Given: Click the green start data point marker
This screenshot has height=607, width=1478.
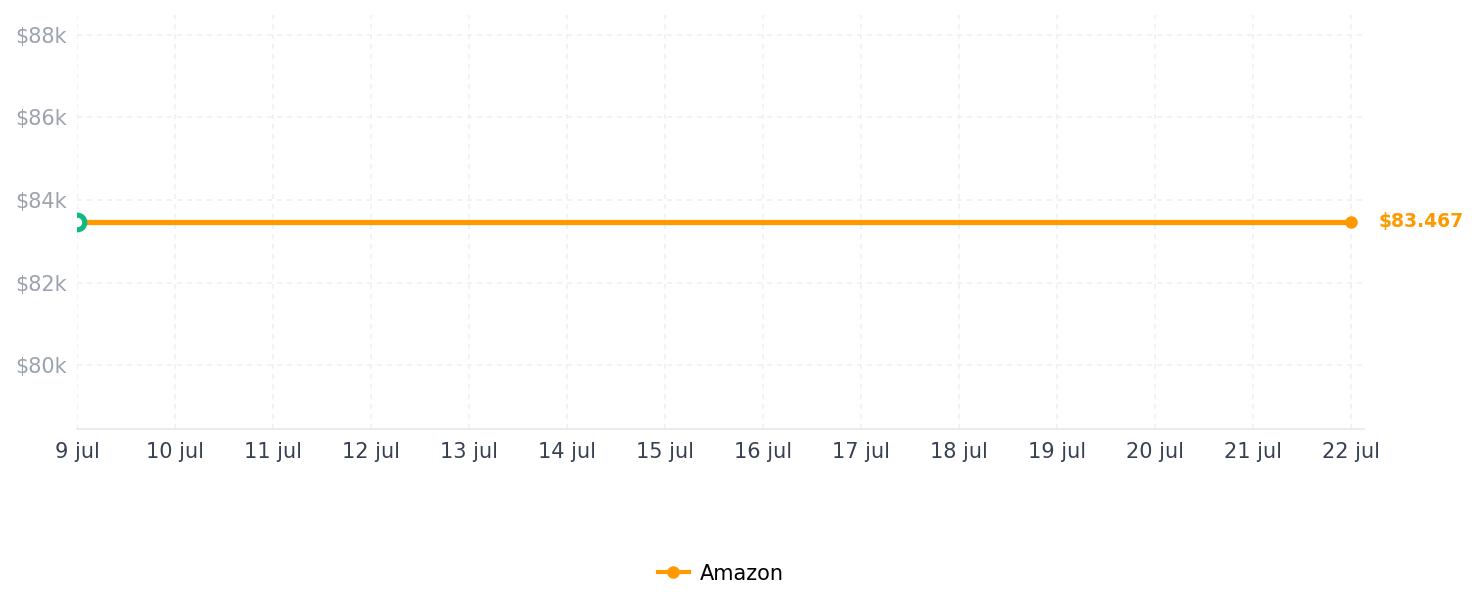Looking at the screenshot, I should coord(77,222).
